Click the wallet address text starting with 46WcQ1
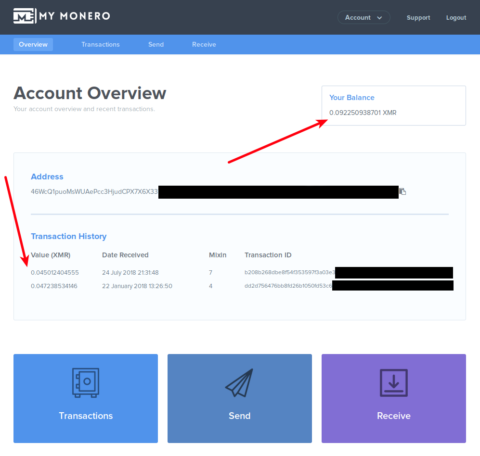Screen dimensions: 480x456 pos(94,192)
